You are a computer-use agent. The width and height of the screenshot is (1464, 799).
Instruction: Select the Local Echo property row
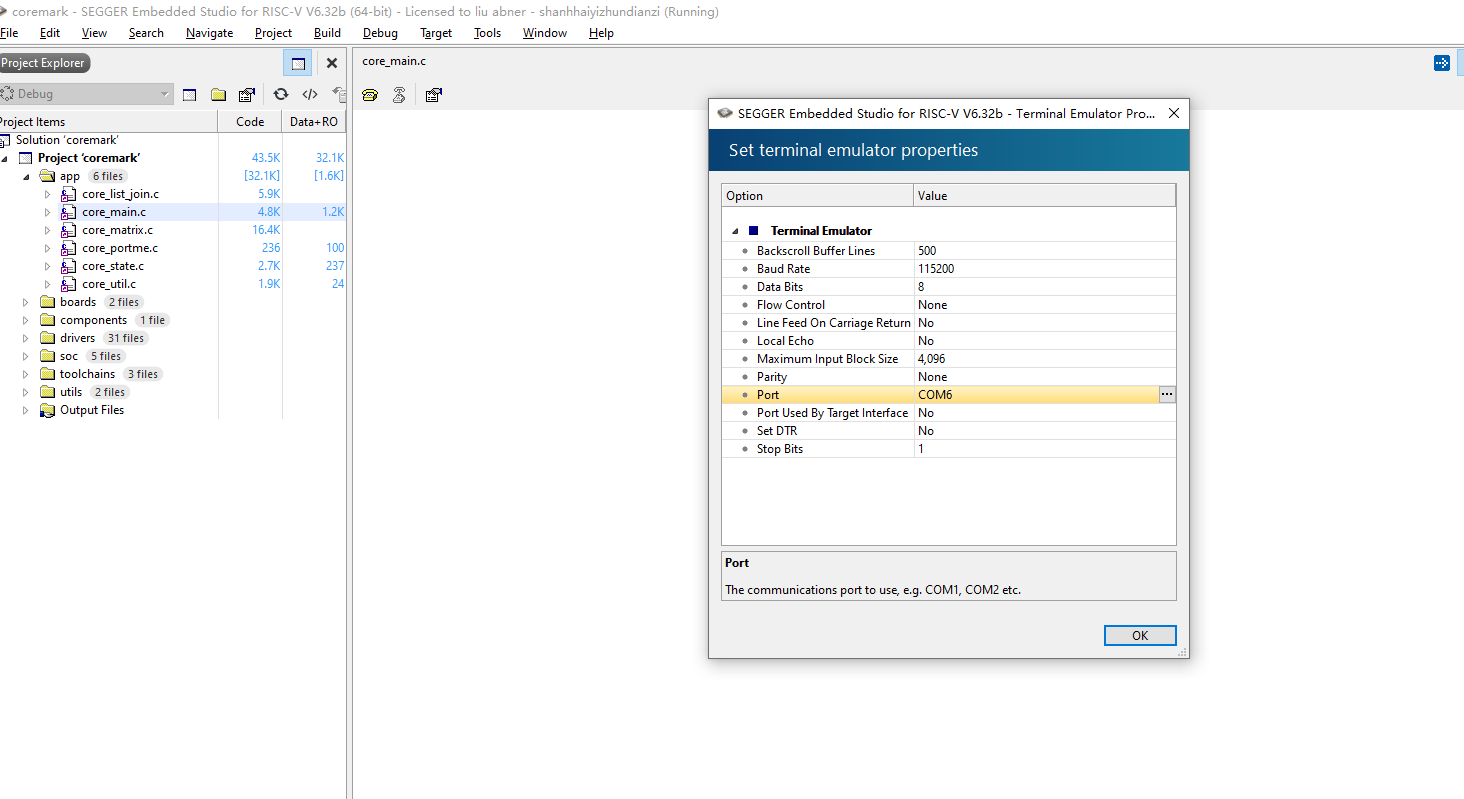948,341
